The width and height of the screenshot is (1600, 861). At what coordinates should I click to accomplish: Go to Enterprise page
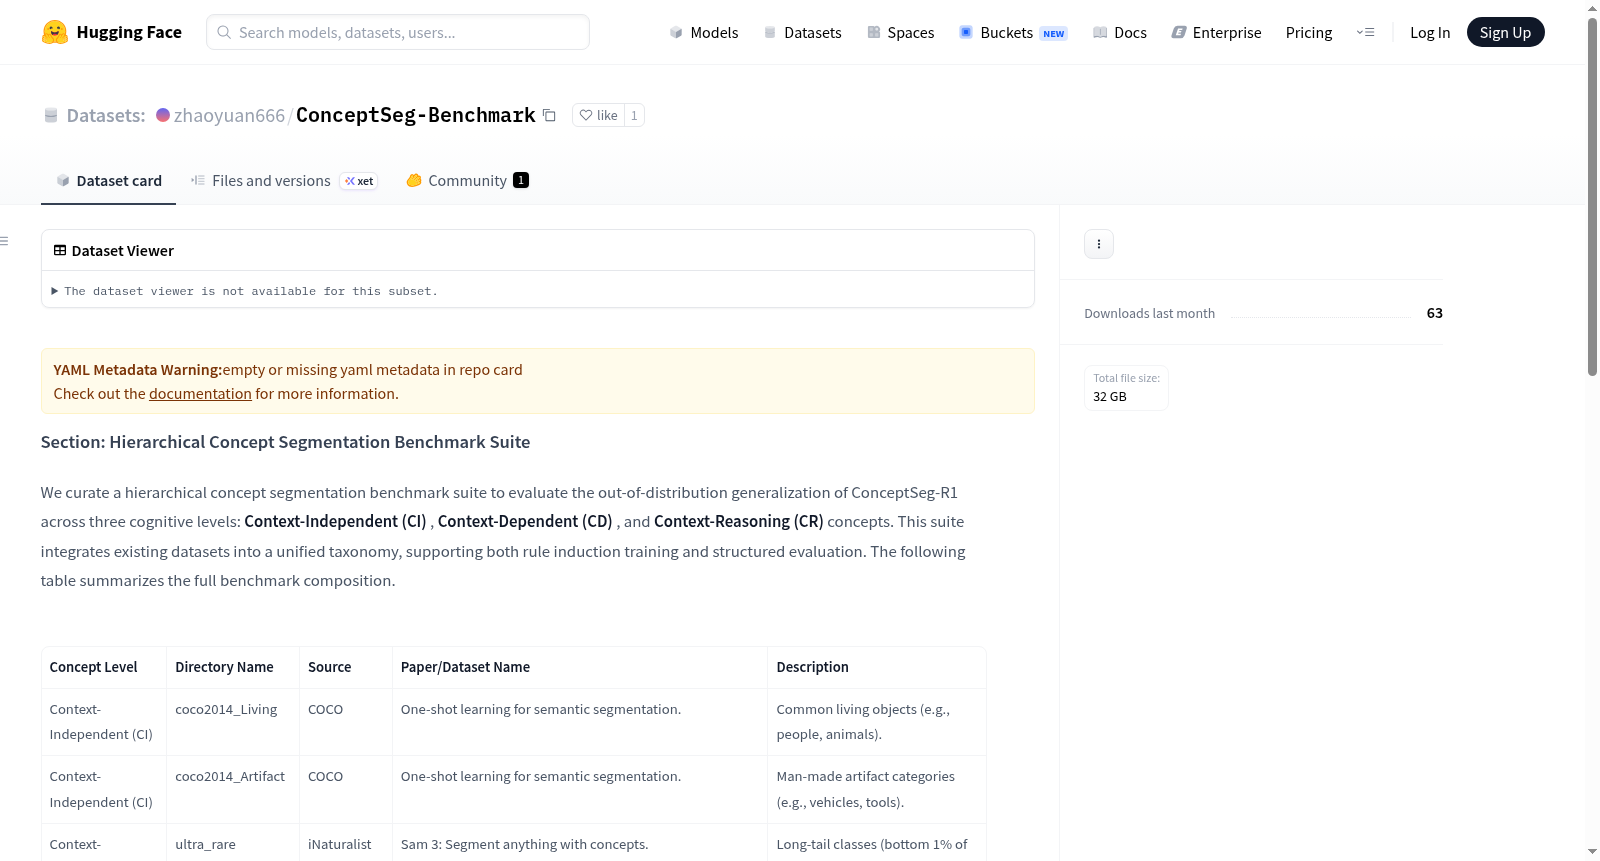1217,32
